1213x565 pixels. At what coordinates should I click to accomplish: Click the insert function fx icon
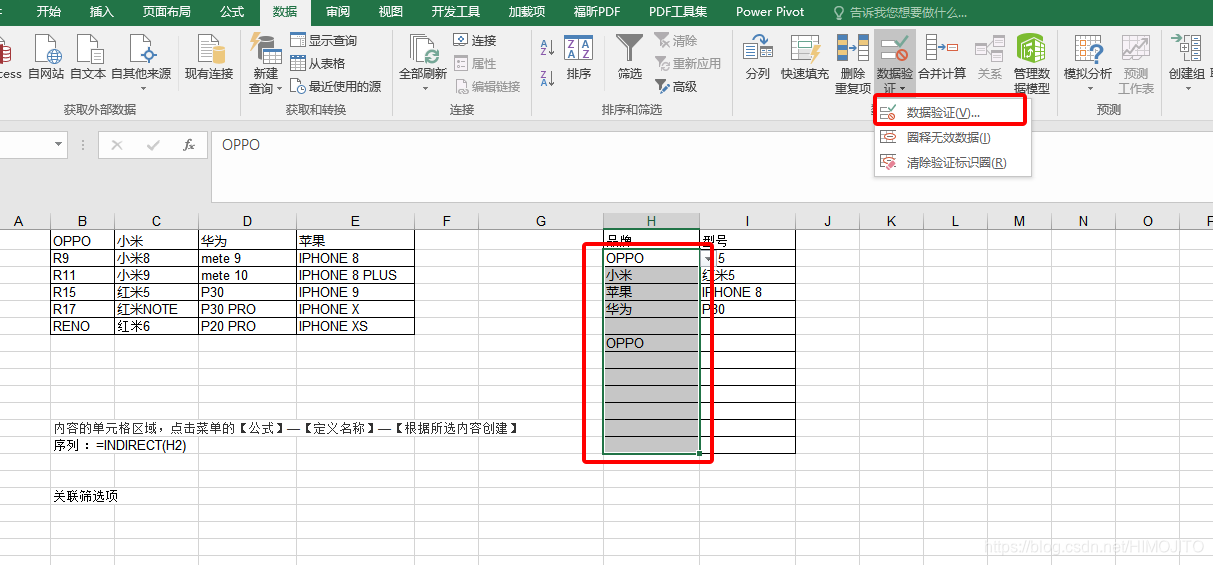189,145
